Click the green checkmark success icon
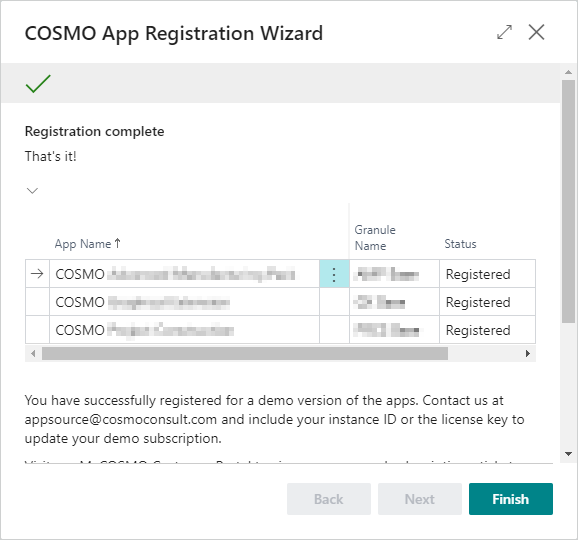 (38, 83)
